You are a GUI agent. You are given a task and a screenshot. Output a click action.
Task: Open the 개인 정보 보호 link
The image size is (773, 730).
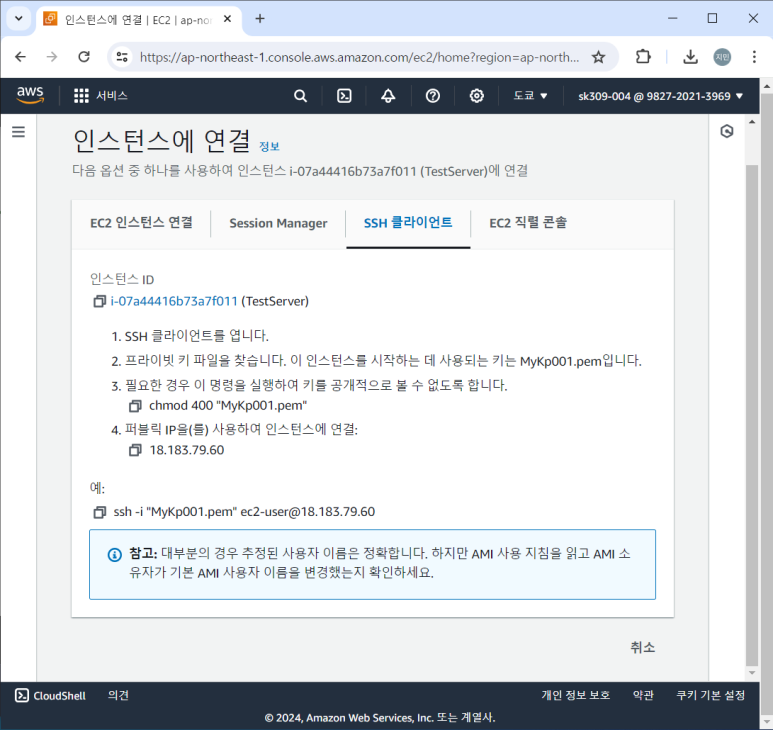(x=575, y=695)
